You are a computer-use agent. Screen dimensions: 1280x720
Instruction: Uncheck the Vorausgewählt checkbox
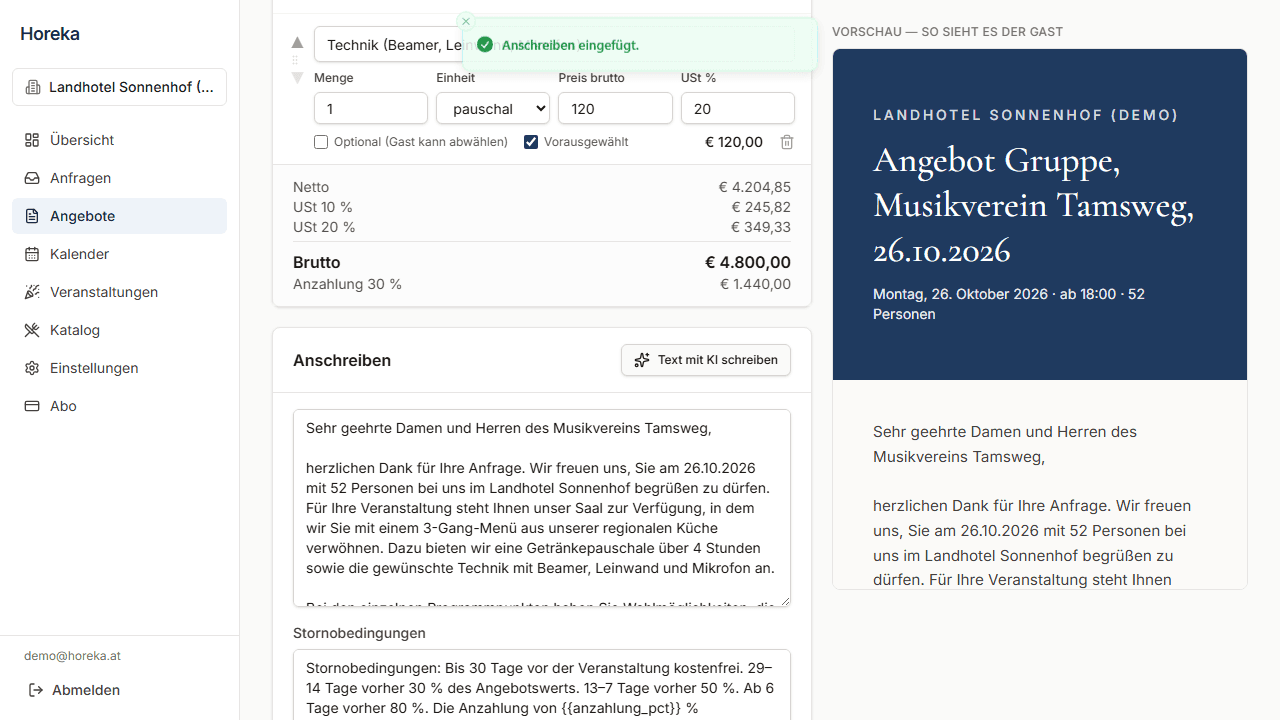tap(531, 142)
